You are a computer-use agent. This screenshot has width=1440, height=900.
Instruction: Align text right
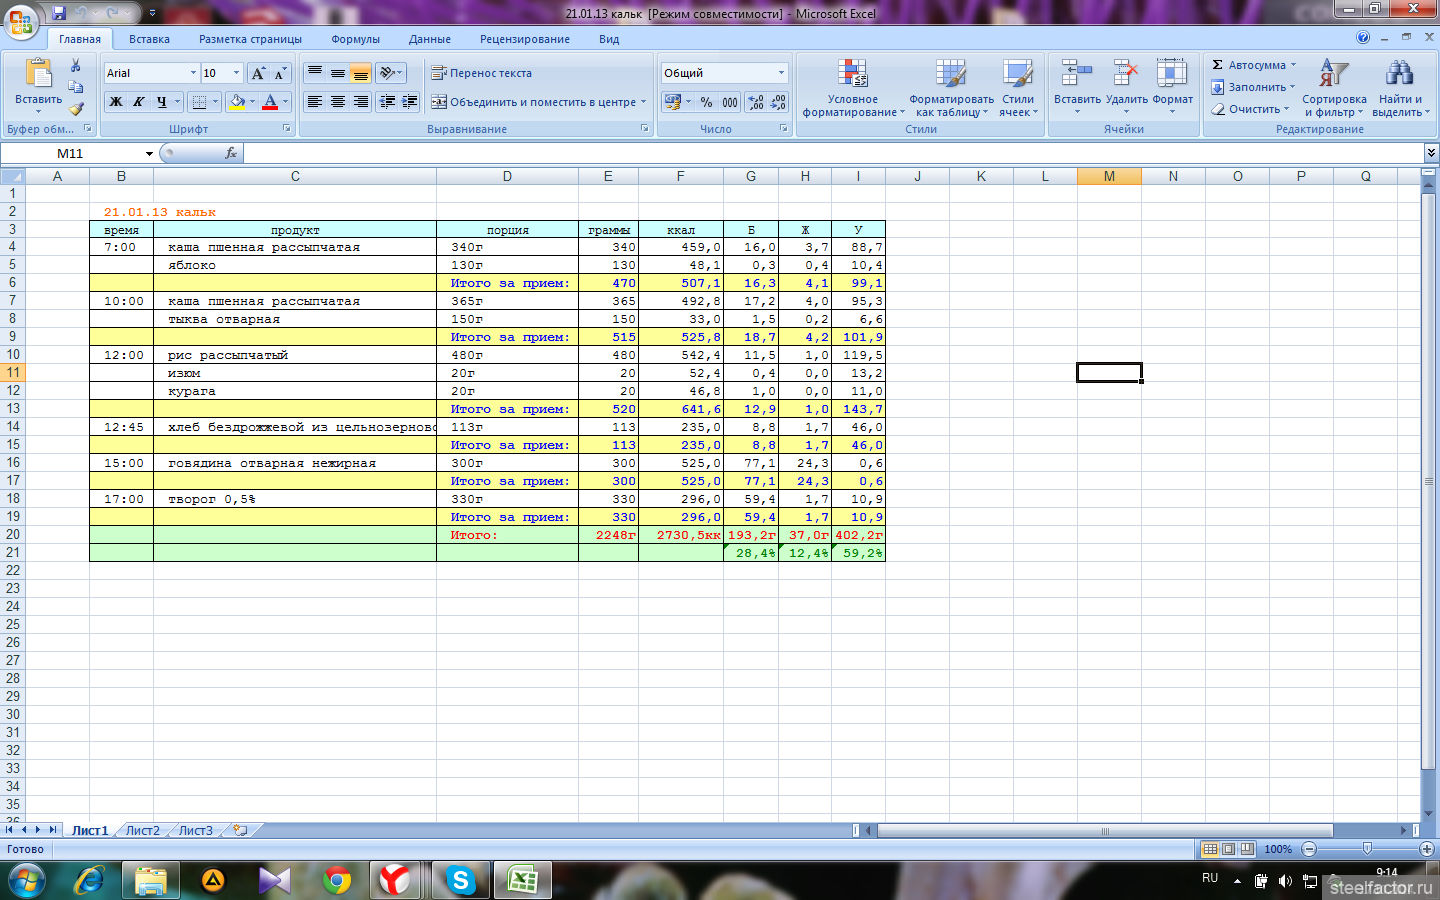[361, 102]
